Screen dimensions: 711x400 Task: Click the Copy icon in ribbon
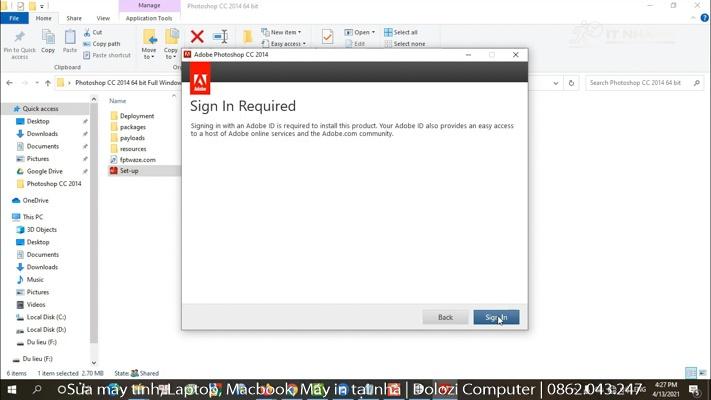click(x=48, y=42)
